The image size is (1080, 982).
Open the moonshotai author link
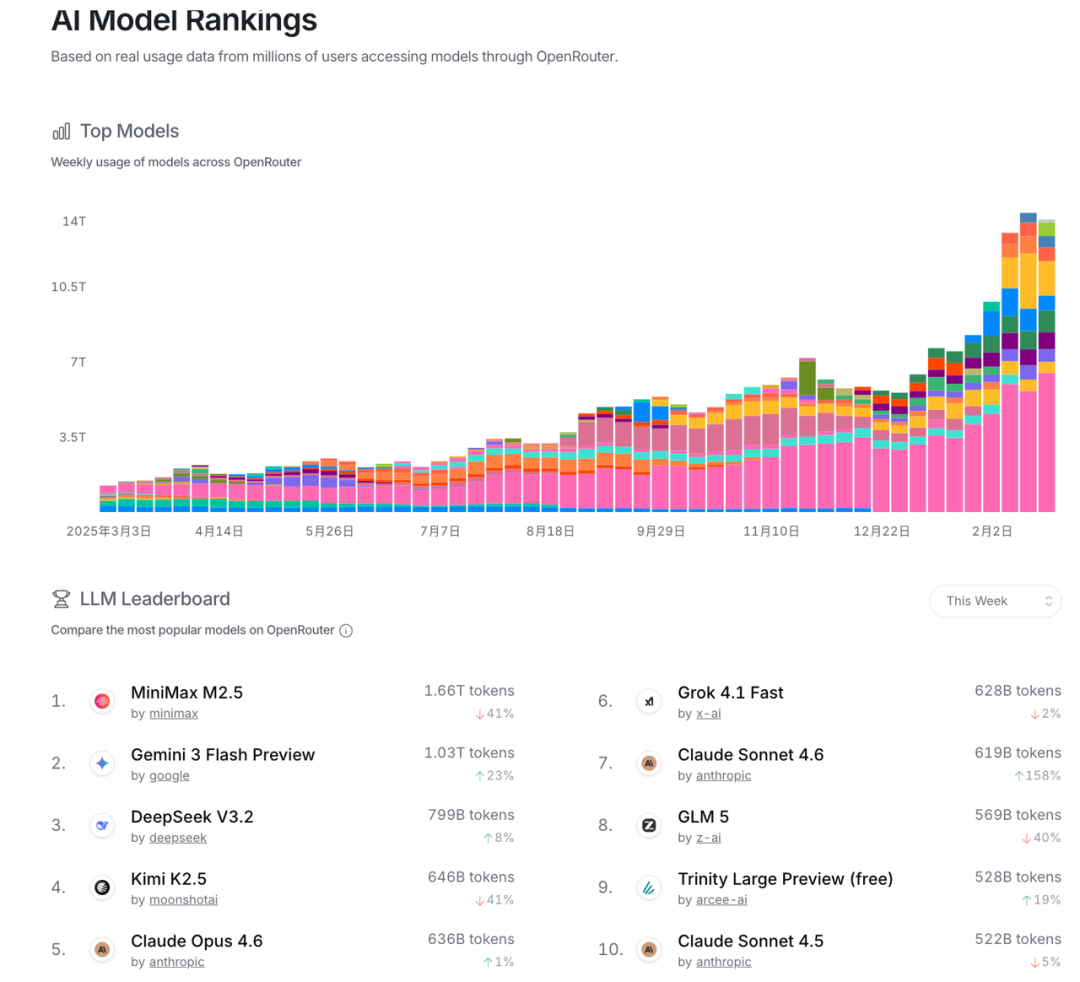pos(183,900)
